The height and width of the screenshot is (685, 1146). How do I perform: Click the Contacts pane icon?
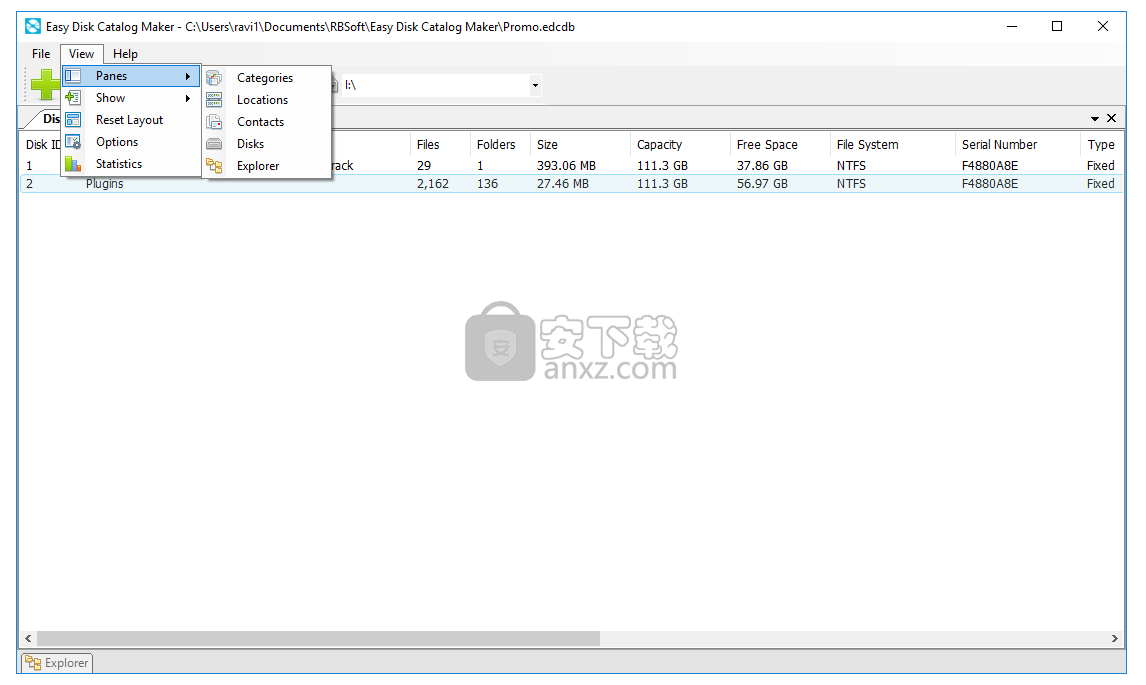214,122
